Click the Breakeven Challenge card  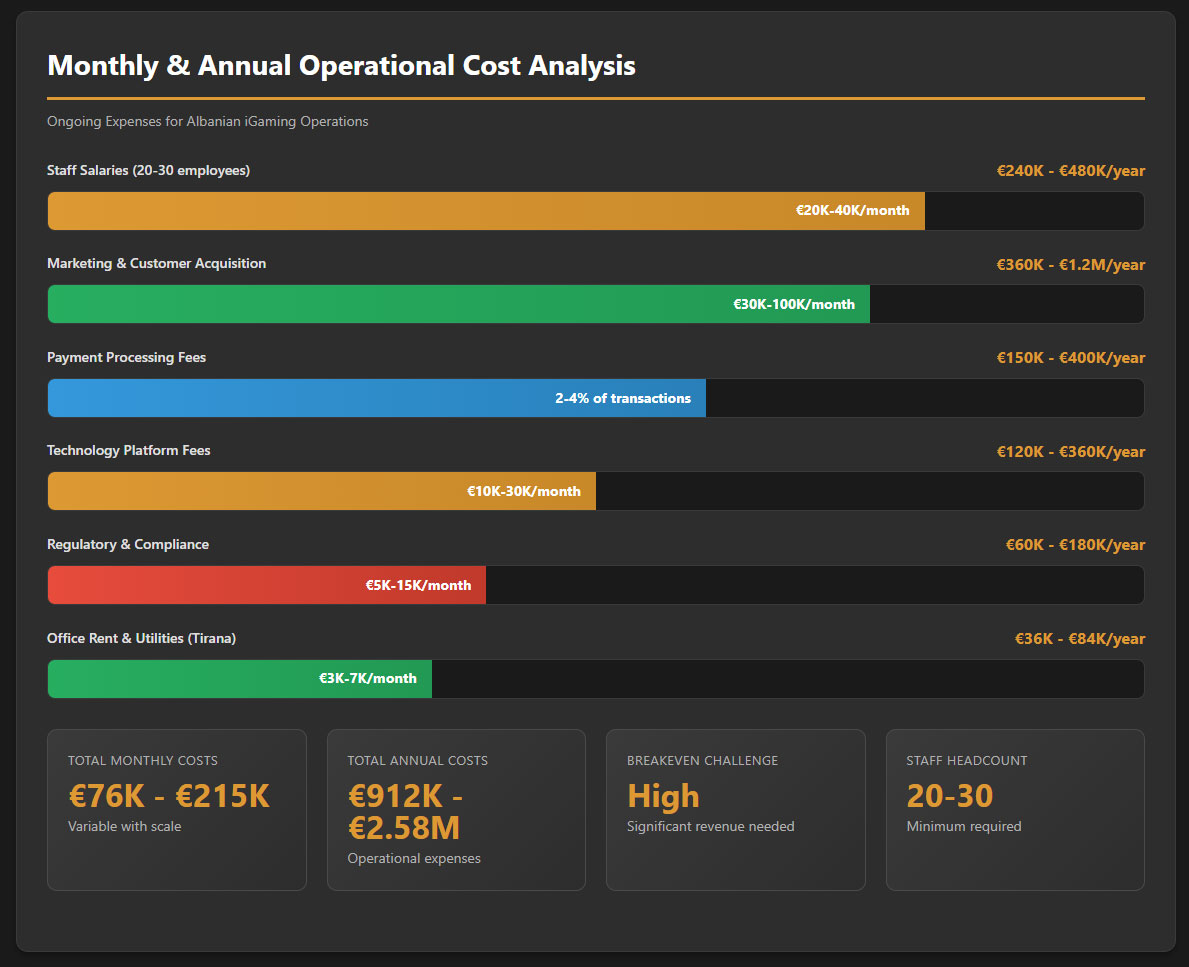pos(735,809)
